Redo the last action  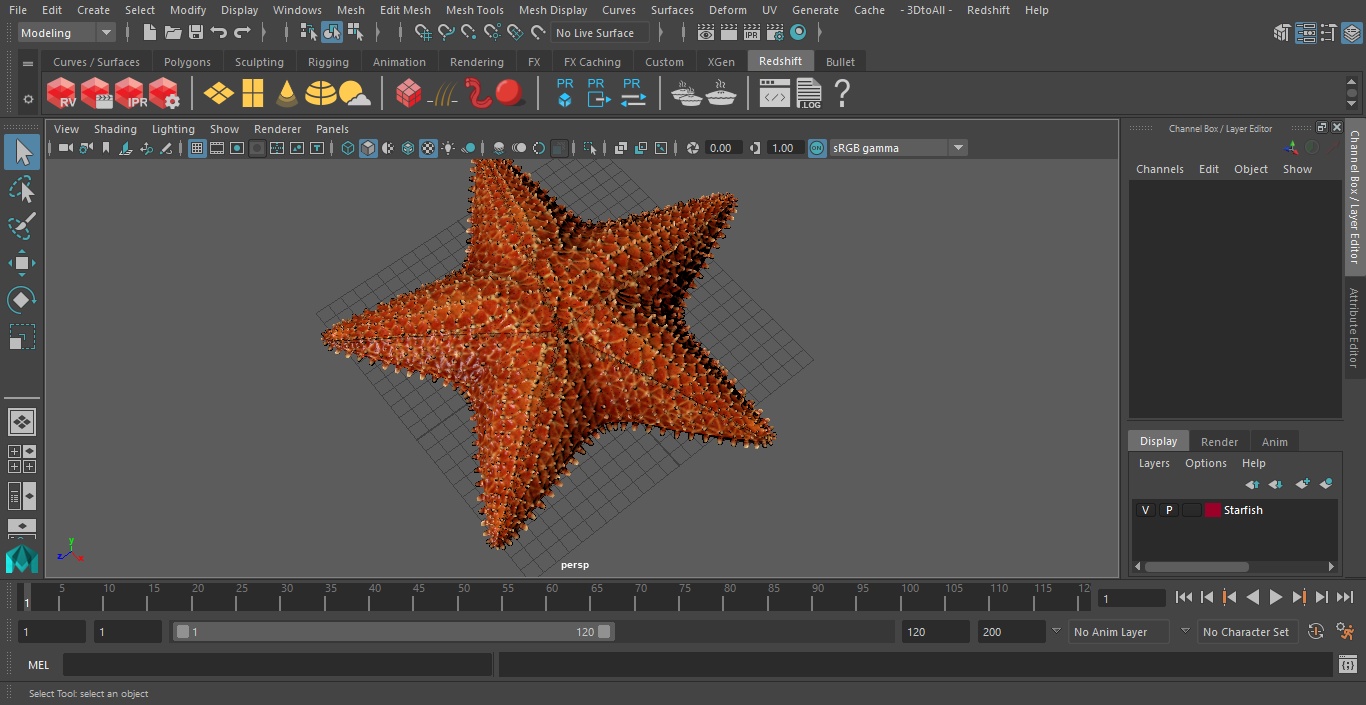pyautogui.click(x=242, y=33)
